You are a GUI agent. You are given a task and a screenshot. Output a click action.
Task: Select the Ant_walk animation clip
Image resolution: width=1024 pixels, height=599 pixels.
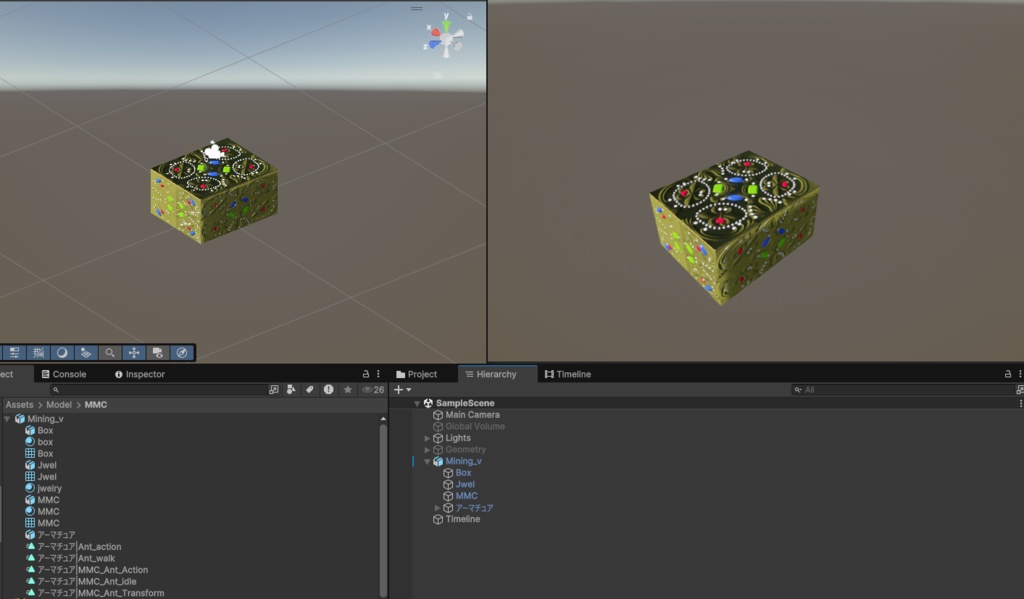(x=70, y=559)
